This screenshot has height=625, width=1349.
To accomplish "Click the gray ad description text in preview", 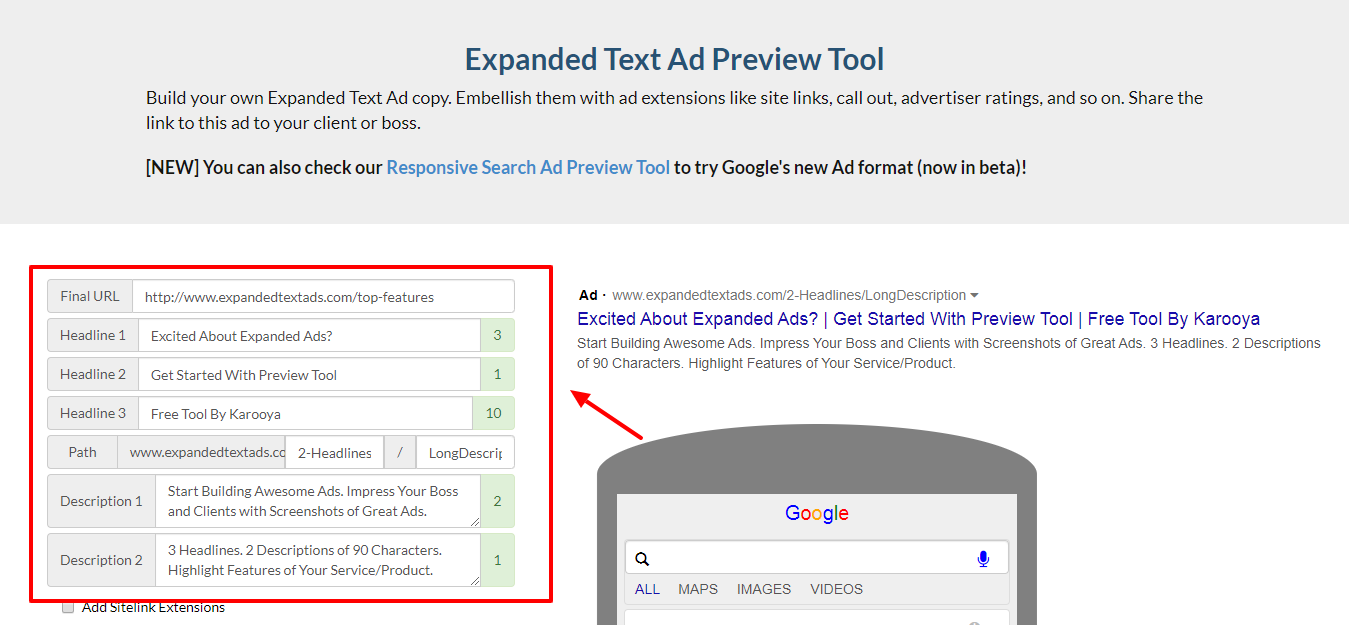I will 949,353.
